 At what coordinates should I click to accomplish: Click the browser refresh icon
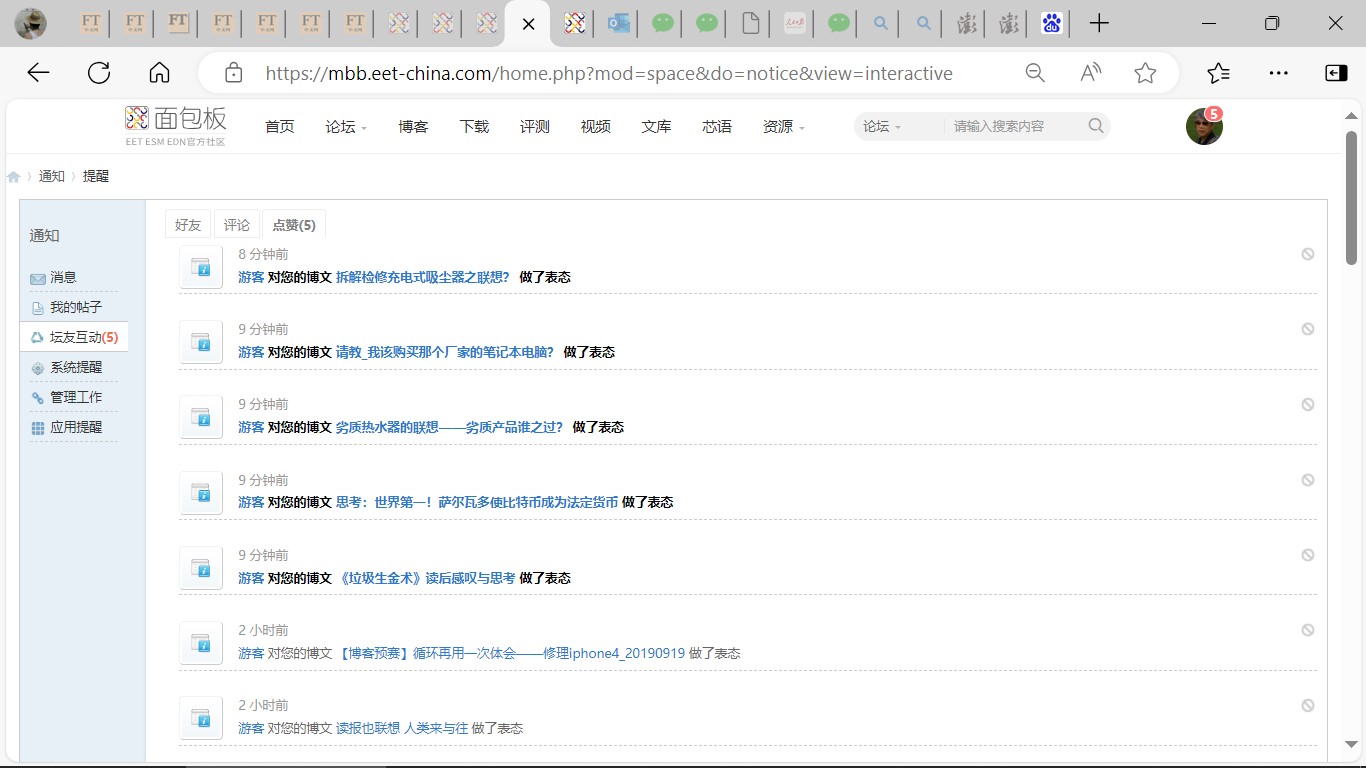click(99, 73)
